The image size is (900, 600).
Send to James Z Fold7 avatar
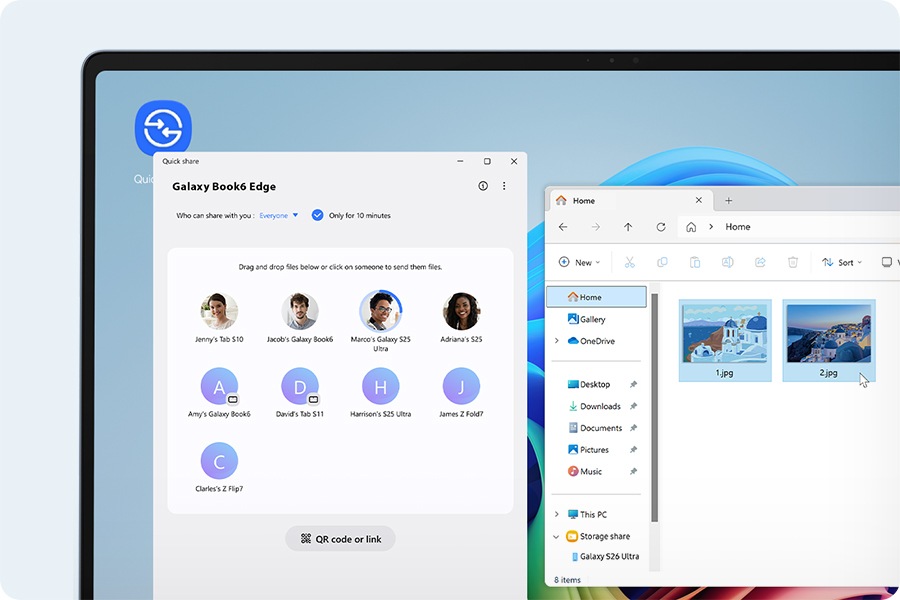point(461,386)
